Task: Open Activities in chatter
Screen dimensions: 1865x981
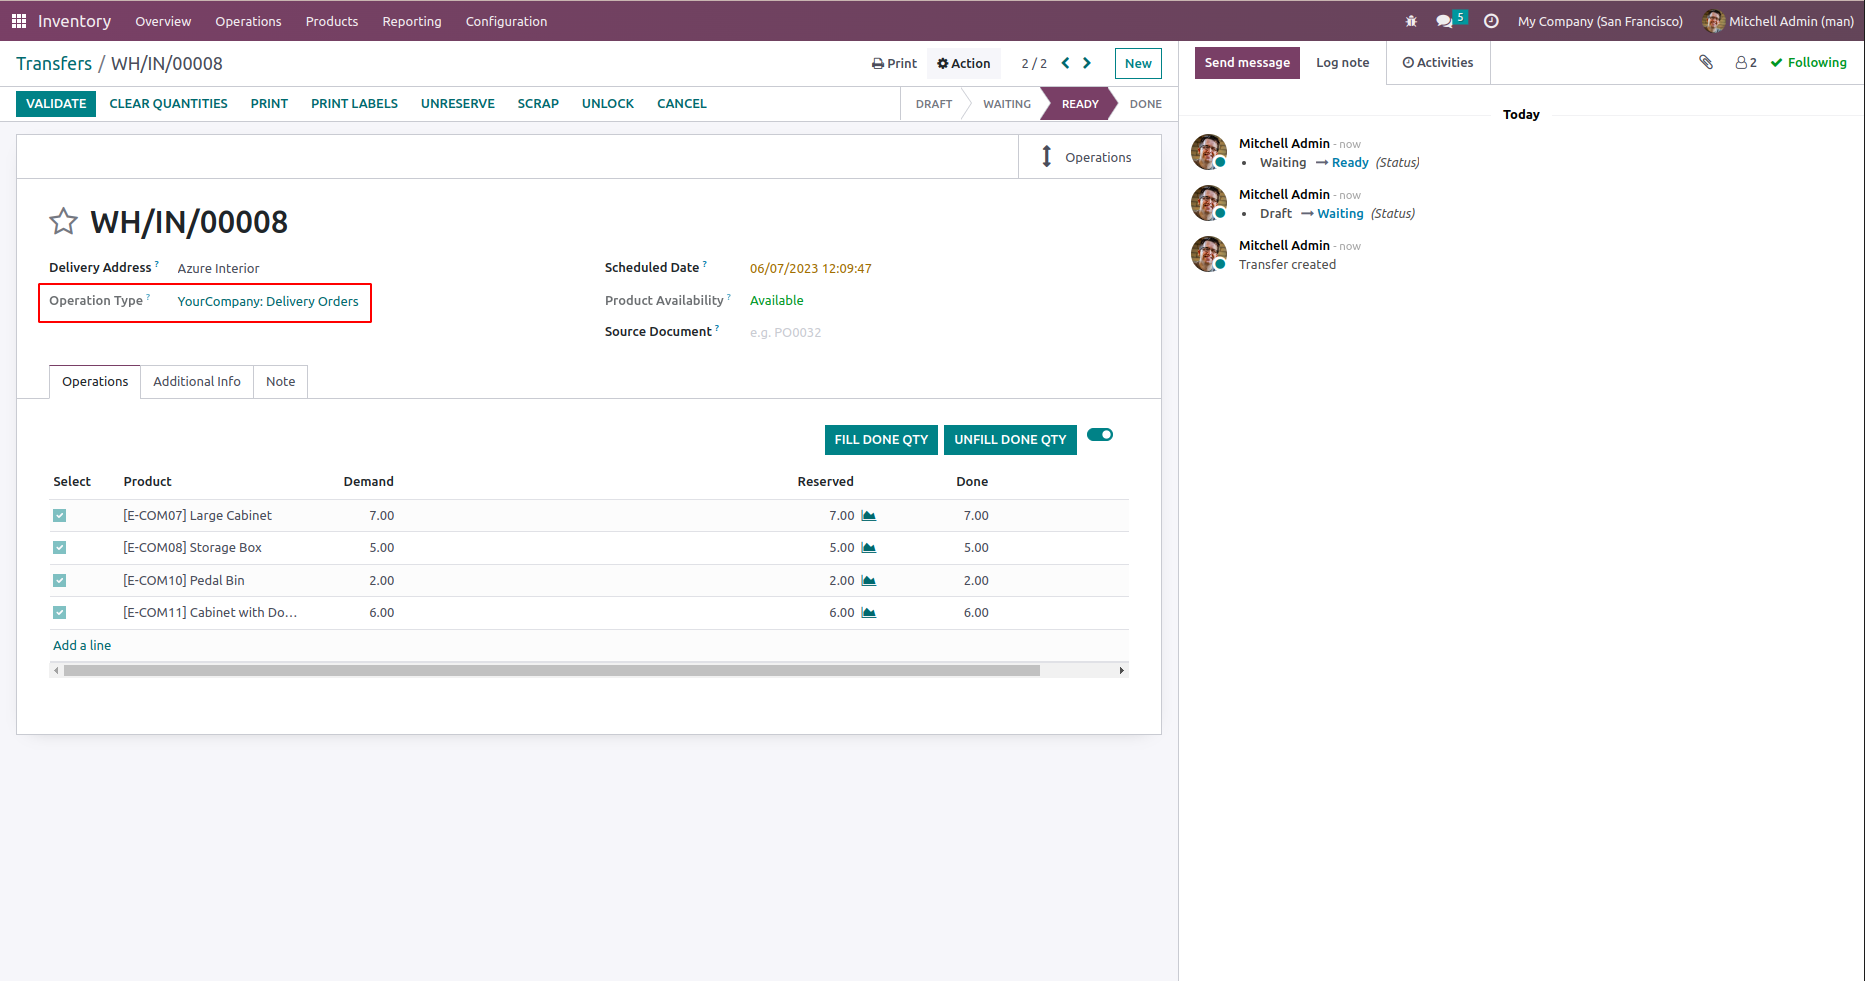Action: pyautogui.click(x=1438, y=63)
